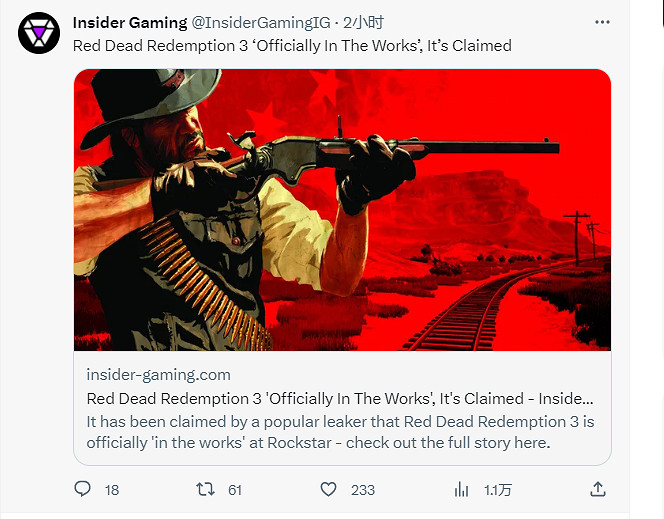Click the Insider Gaming display name
Viewport: 664px width, 519px height.
point(130,22)
